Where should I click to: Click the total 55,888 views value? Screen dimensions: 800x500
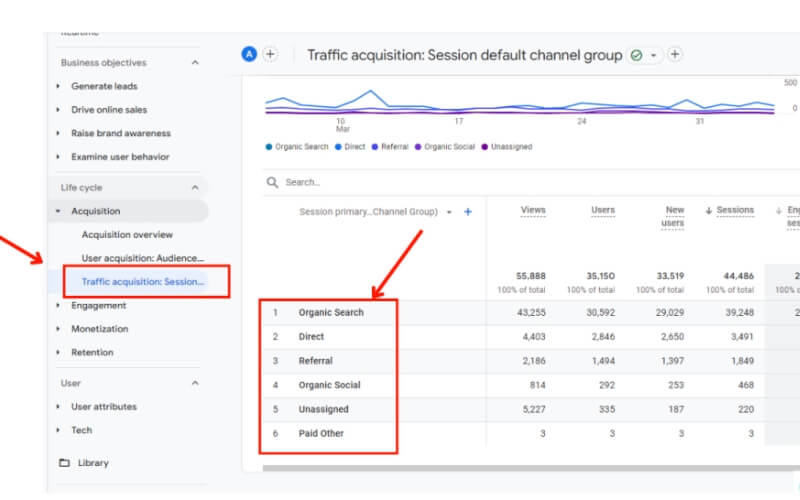[531, 276]
